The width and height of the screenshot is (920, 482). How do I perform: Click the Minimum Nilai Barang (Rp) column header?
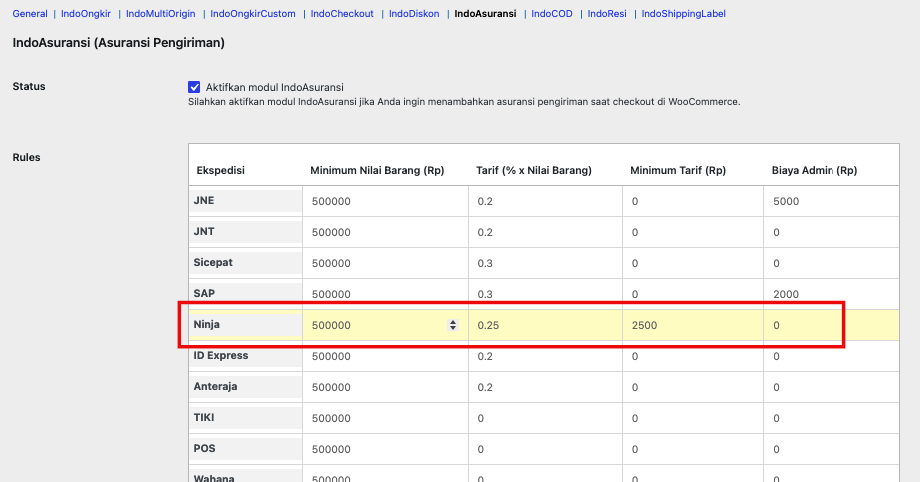click(377, 170)
